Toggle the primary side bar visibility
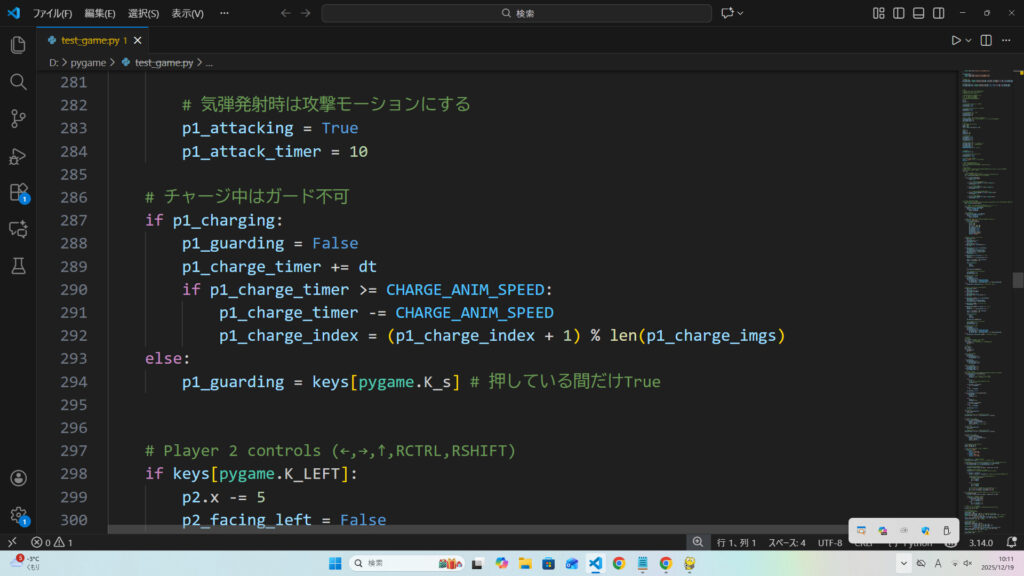The width and height of the screenshot is (1024, 576). point(899,13)
